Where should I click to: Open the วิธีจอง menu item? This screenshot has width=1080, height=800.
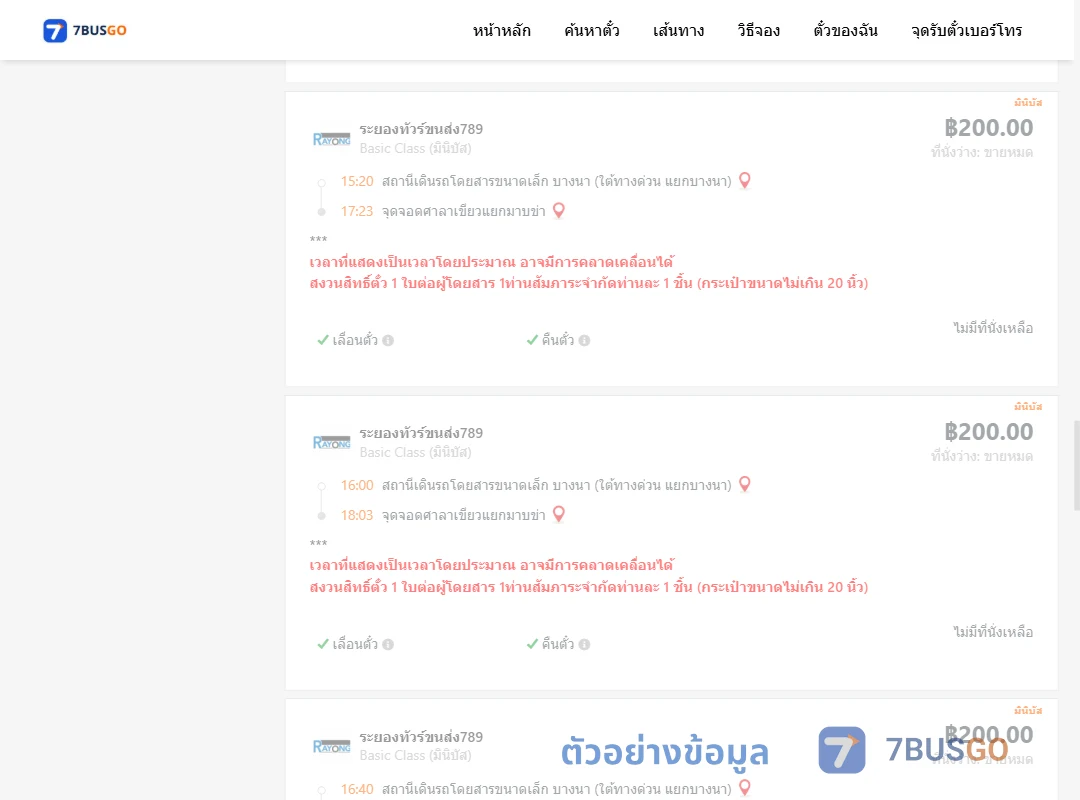tap(758, 30)
